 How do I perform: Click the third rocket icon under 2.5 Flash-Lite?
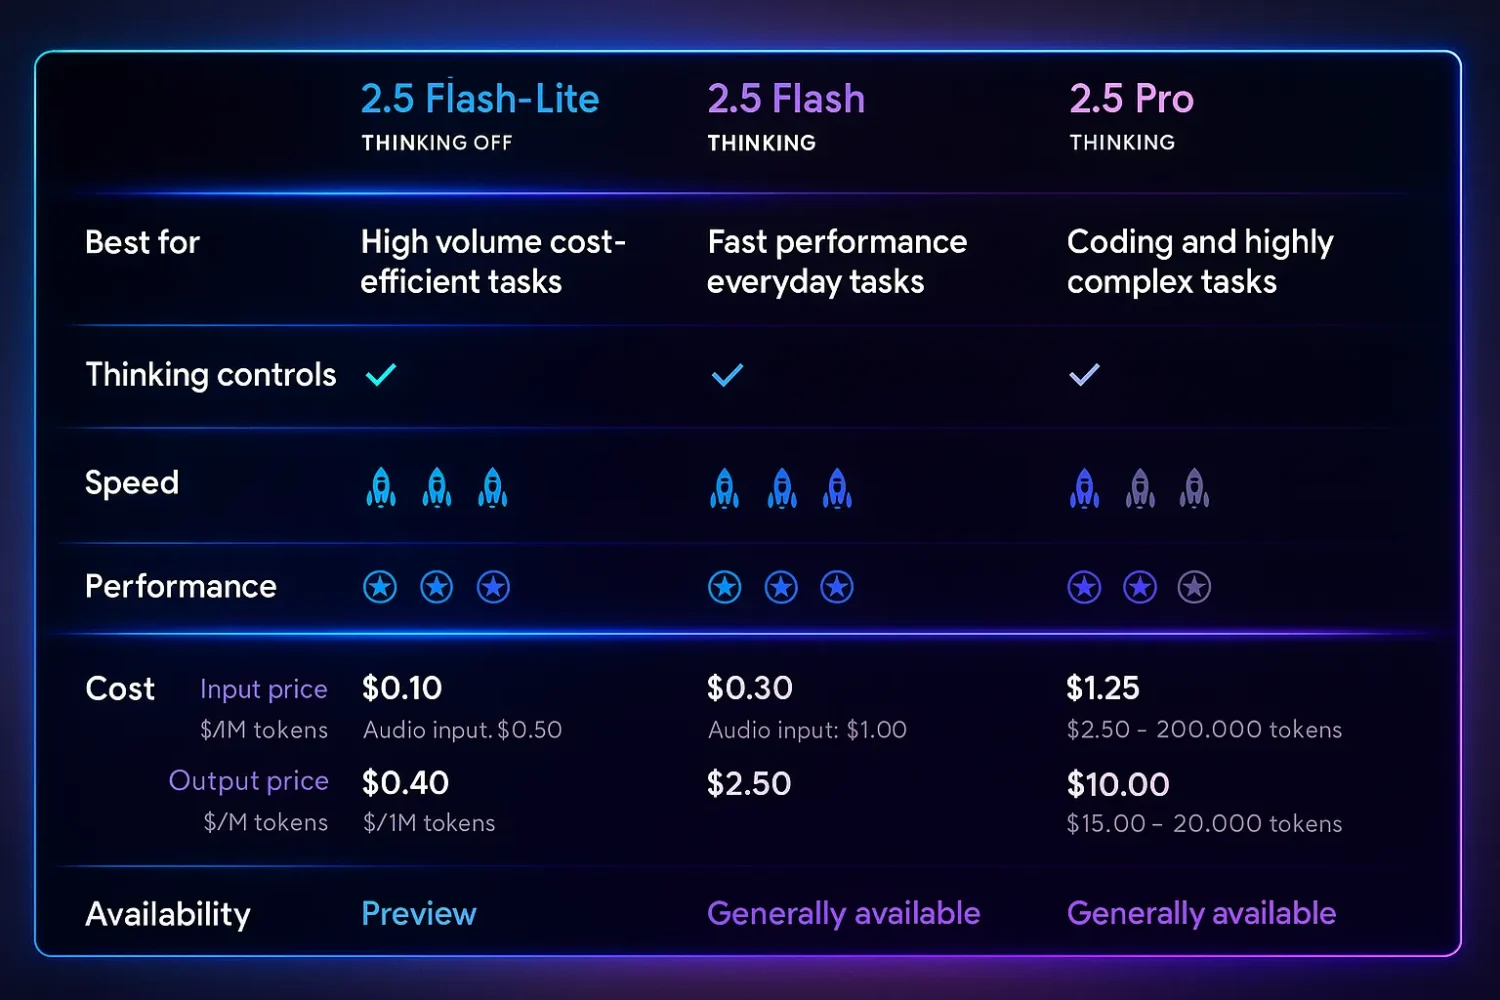(493, 488)
